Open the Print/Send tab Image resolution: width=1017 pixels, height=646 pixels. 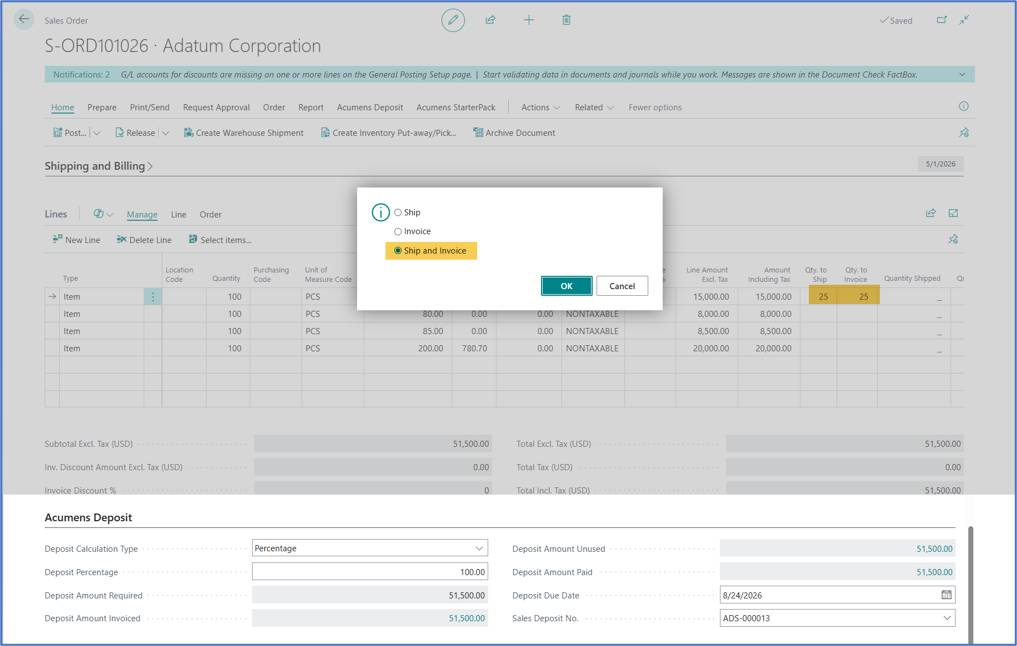pyautogui.click(x=149, y=107)
